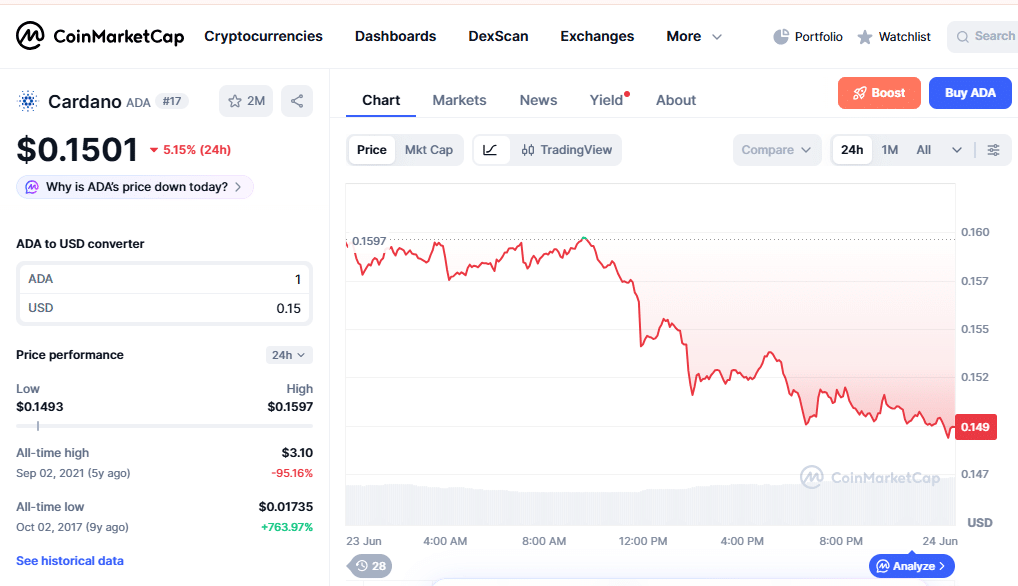This screenshot has height=586, width=1018.
Task: Open chart settings sliders icon
Action: 993,150
